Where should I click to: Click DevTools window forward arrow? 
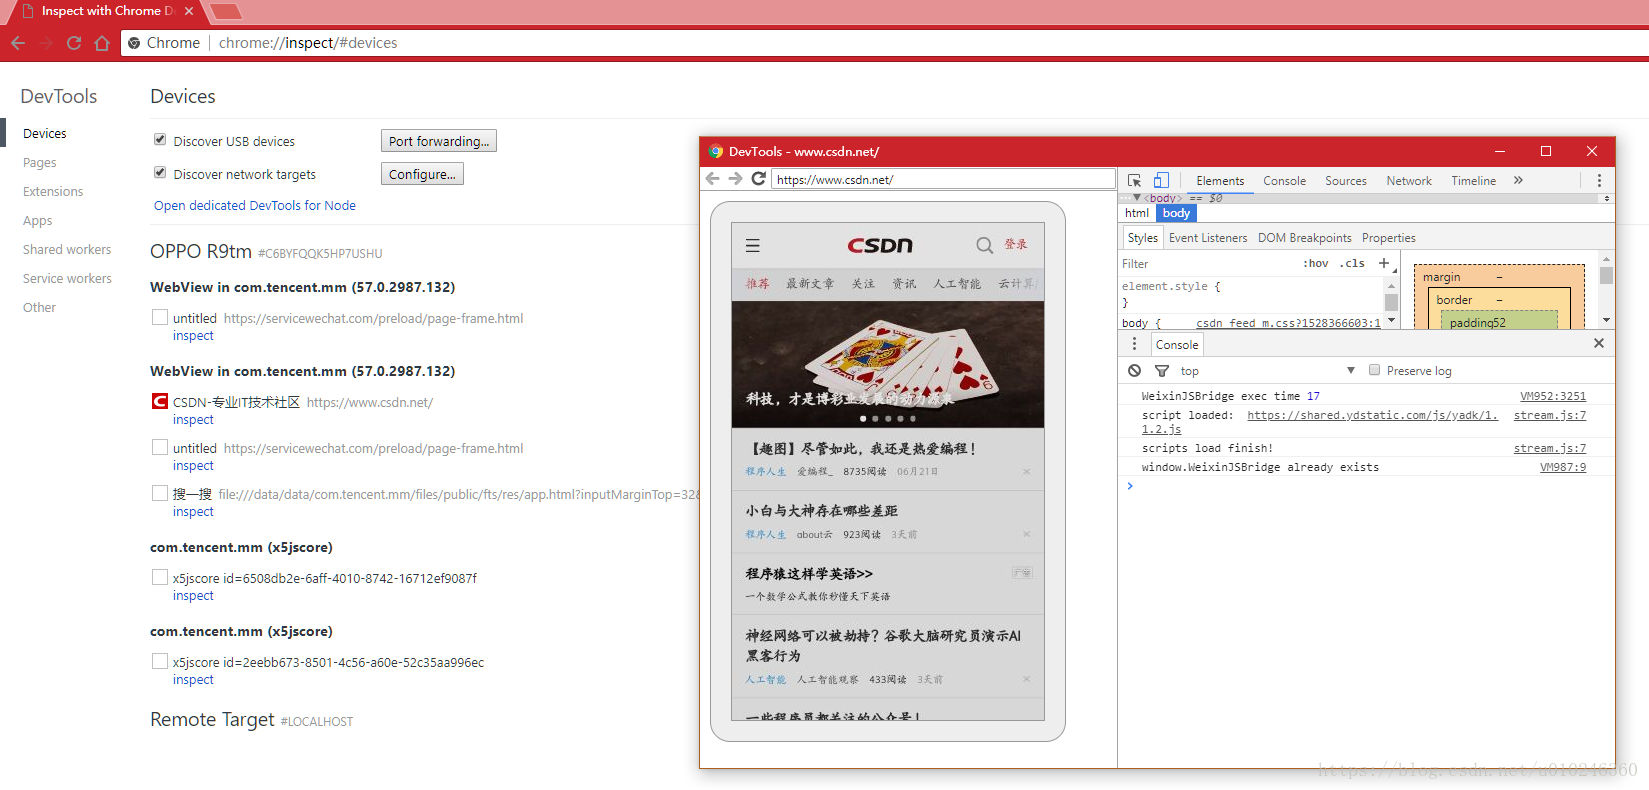[x=735, y=179]
